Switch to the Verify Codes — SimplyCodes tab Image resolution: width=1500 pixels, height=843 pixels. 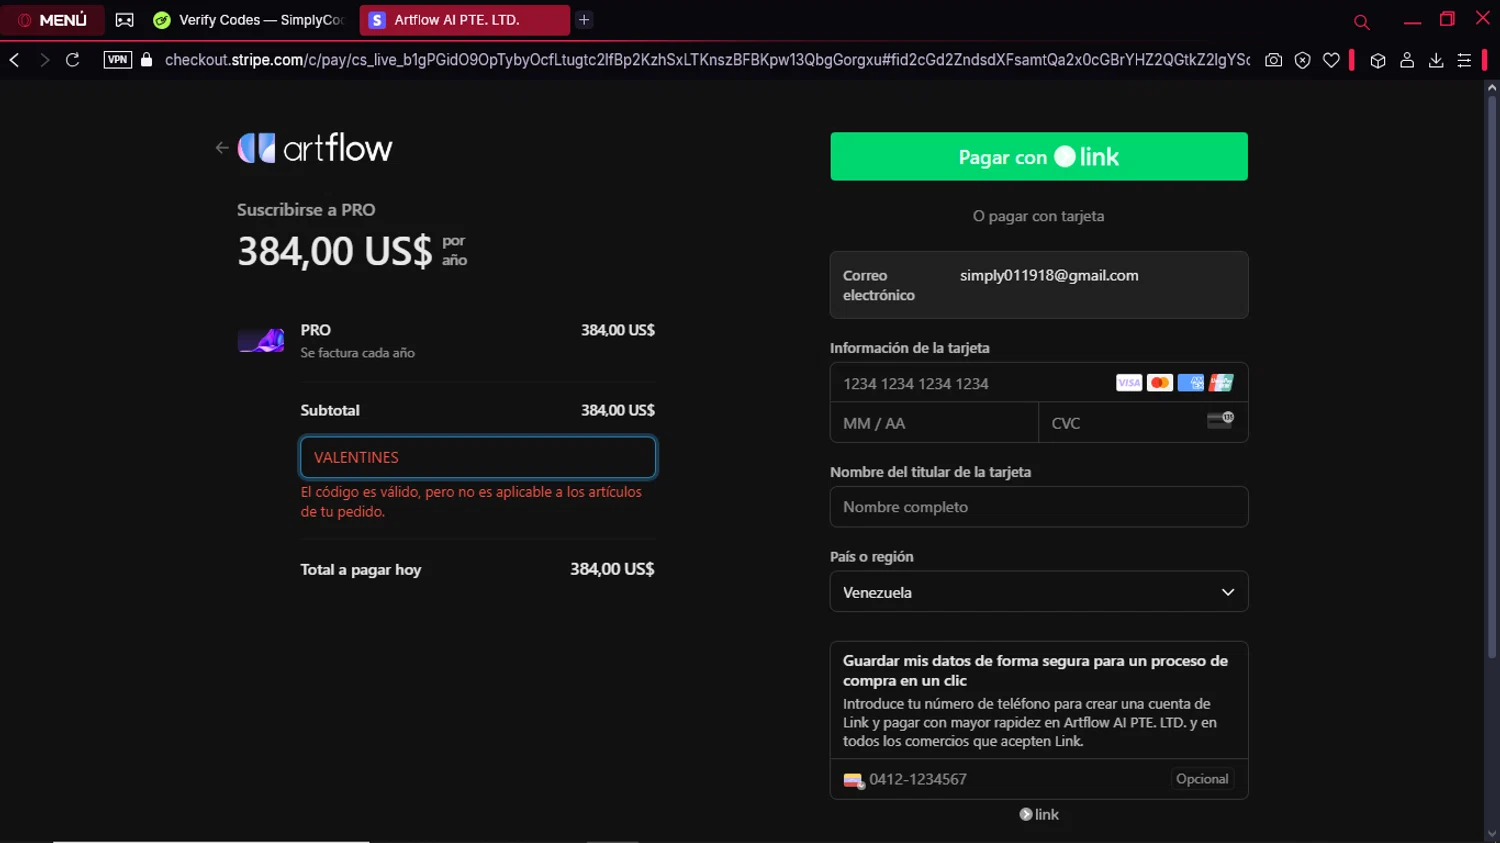tap(249, 20)
